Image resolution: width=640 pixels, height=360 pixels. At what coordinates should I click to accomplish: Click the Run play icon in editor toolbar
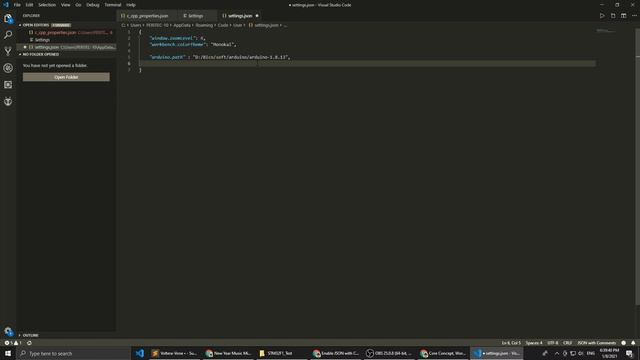pyautogui.click(x=602, y=16)
